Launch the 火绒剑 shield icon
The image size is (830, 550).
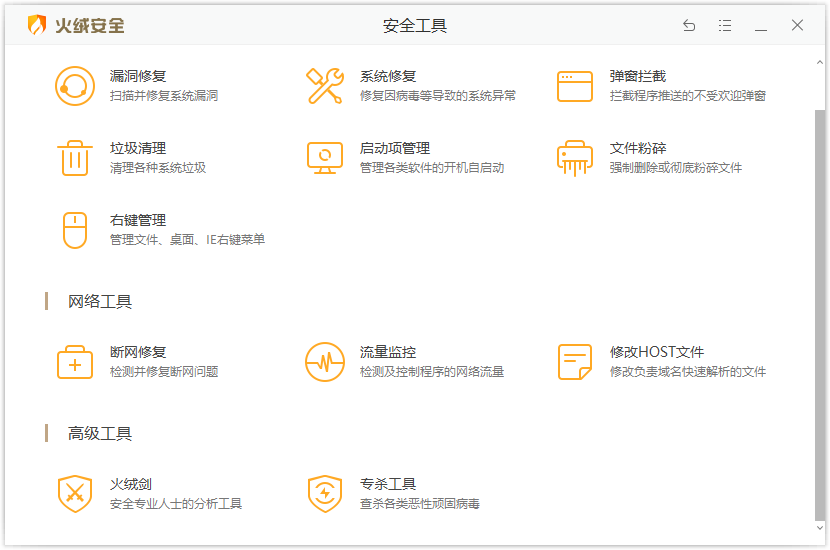(x=74, y=494)
